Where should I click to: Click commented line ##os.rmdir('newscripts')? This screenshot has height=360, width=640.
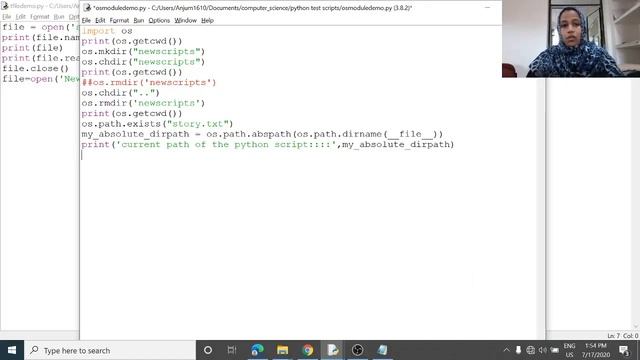(x=149, y=82)
